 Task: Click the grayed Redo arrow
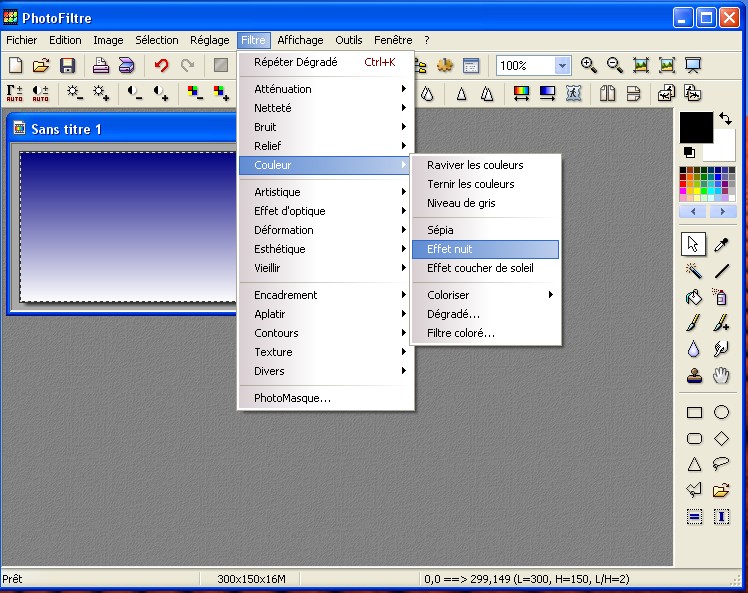tap(187, 65)
